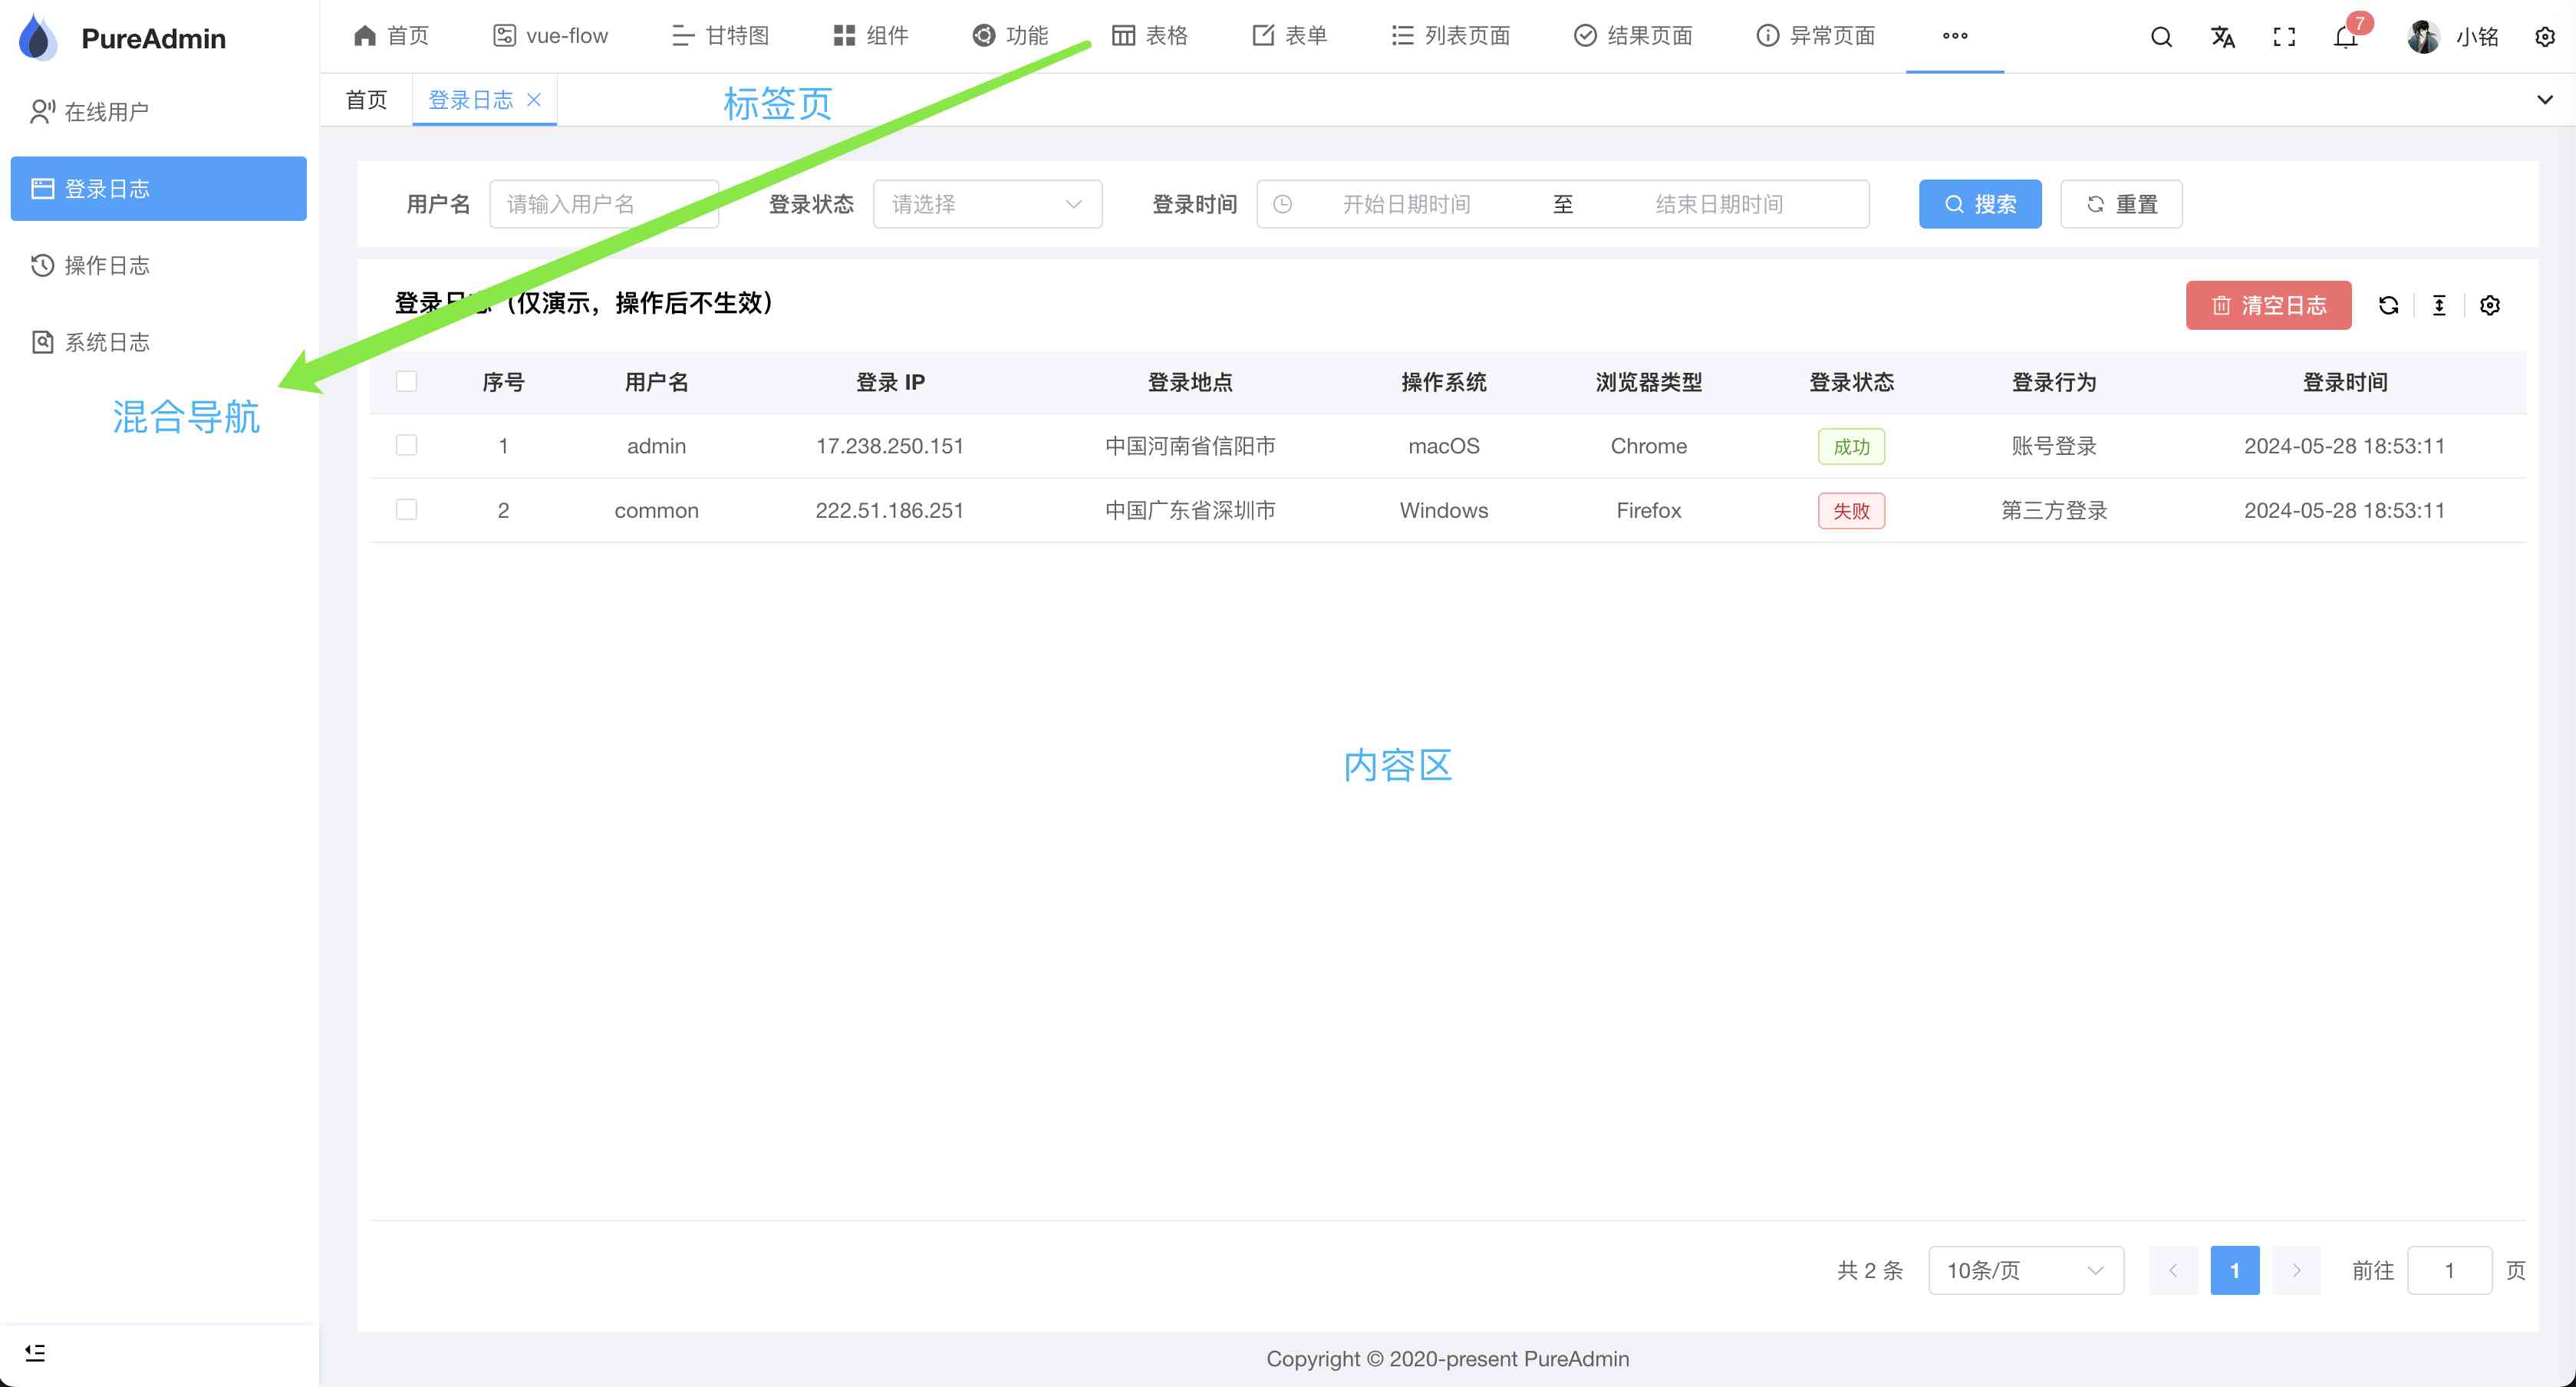
Task: Open the search icon in top bar
Action: (2161, 37)
